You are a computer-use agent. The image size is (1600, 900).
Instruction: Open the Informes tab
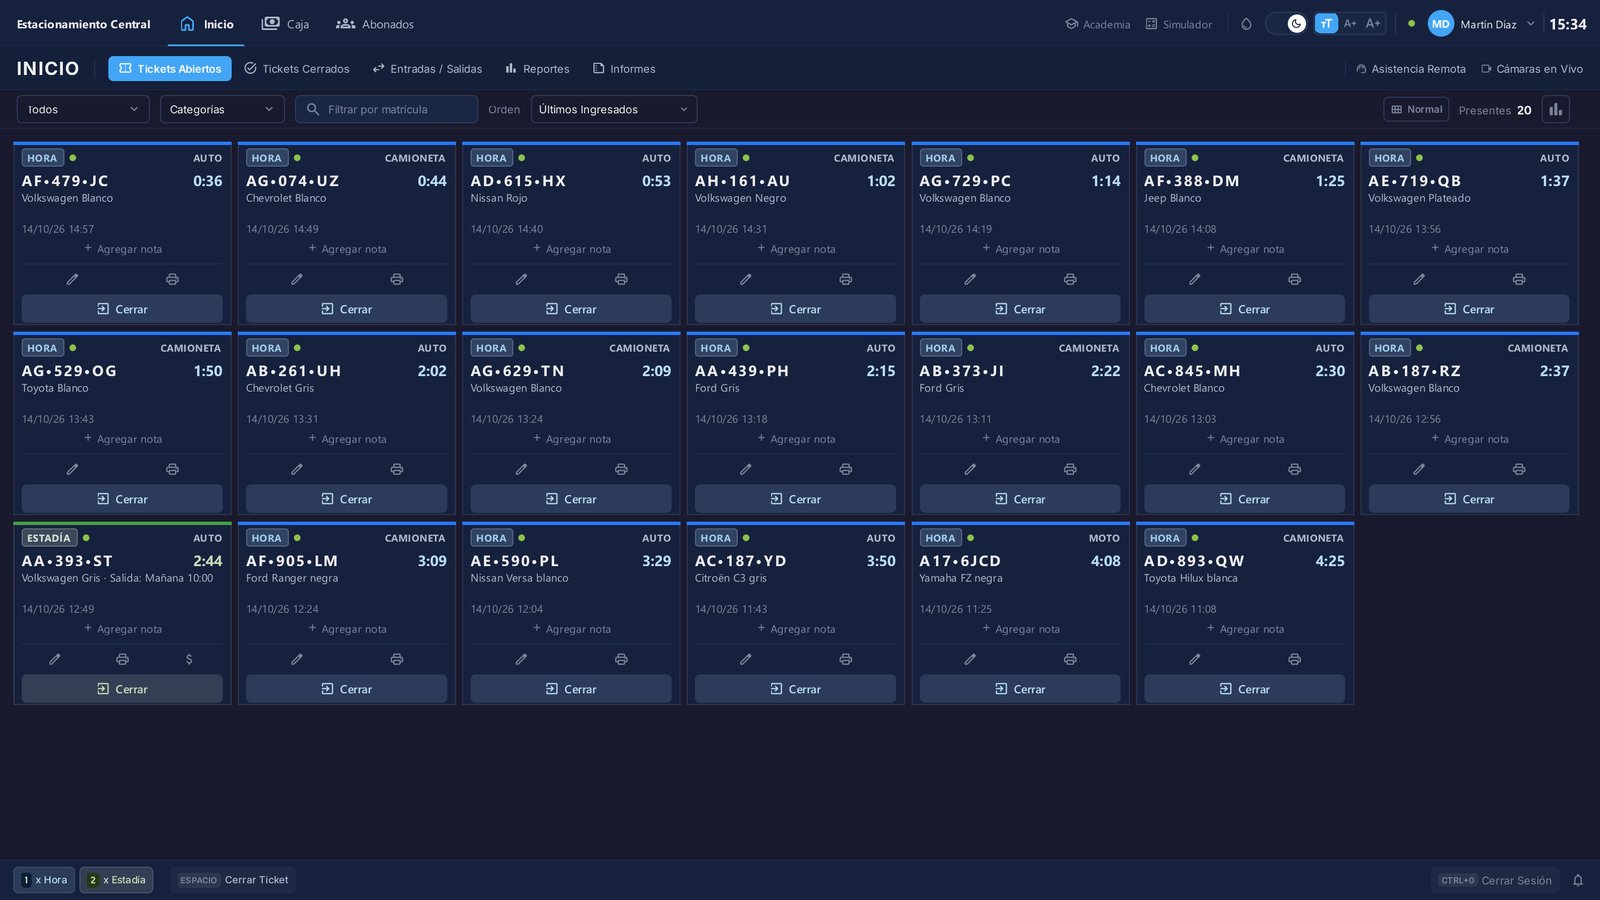pos(624,69)
